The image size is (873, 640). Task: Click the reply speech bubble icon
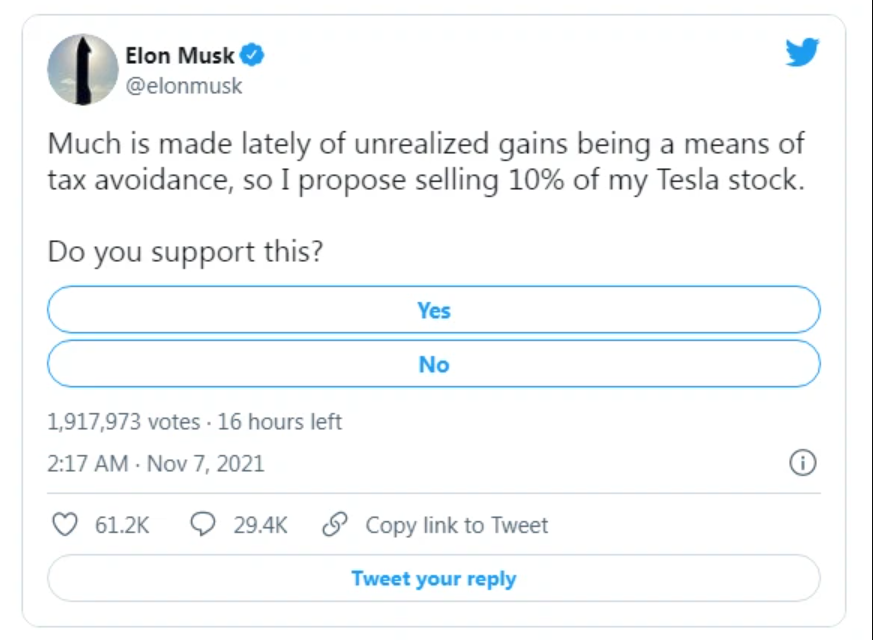tap(203, 524)
